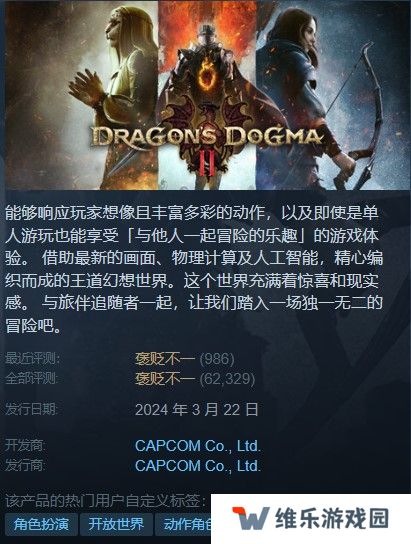Select the 开放世界 tag
This screenshot has height=544, width=411.
pos(116,524)
